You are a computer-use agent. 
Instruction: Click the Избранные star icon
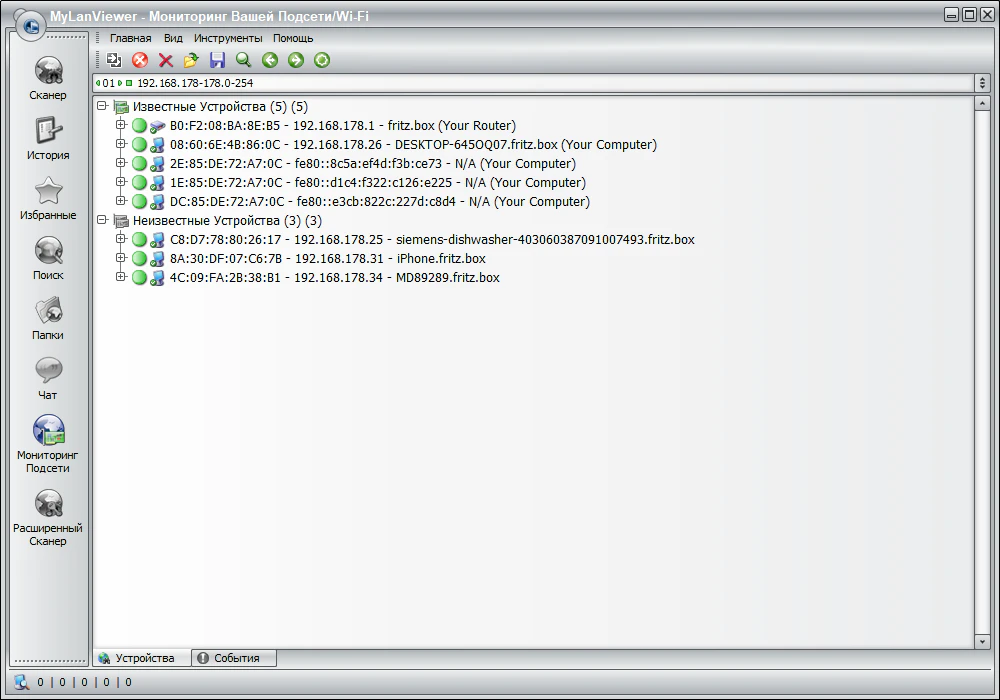pyautogui.click(x=48, y=197)
